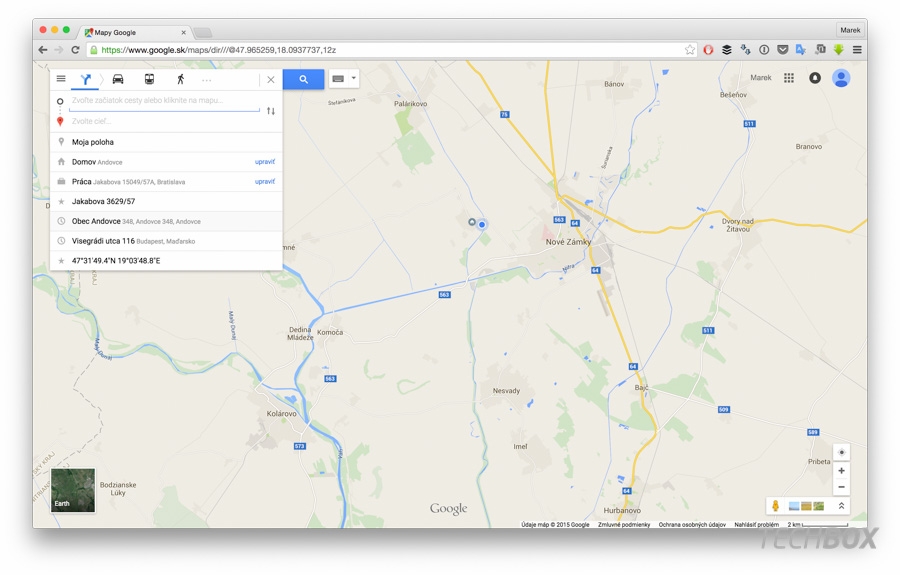Click the Marek Chrome profile button
Screen dimensions: 900x575
coord(850,30)
